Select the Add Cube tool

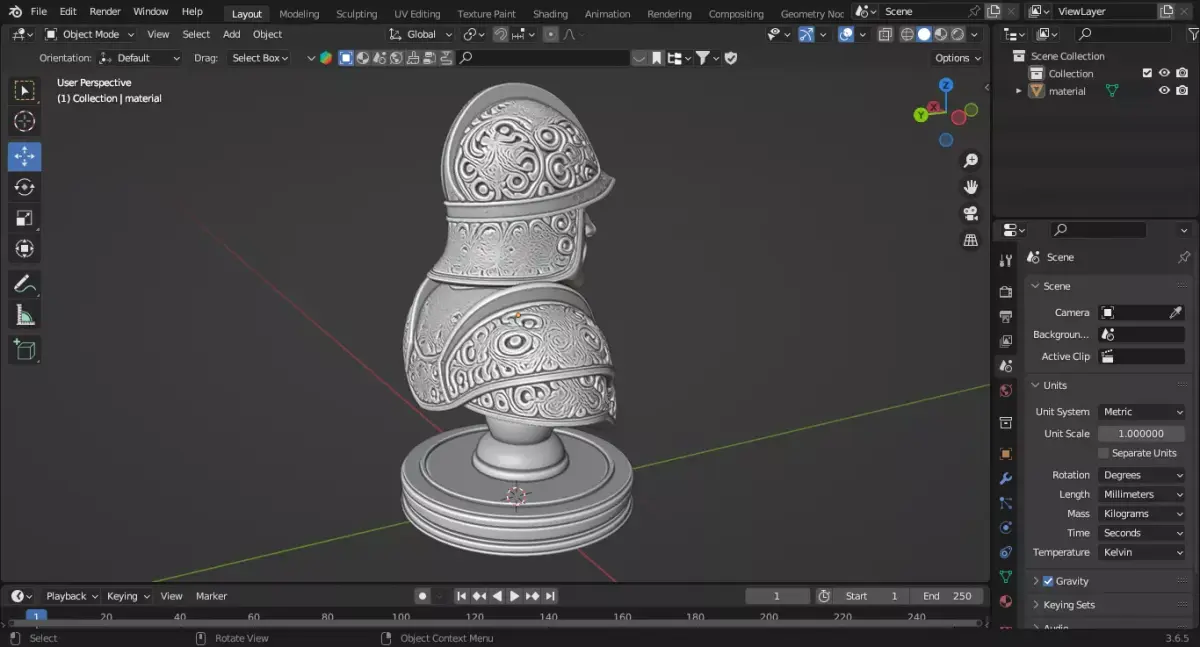tap(25, 349)
